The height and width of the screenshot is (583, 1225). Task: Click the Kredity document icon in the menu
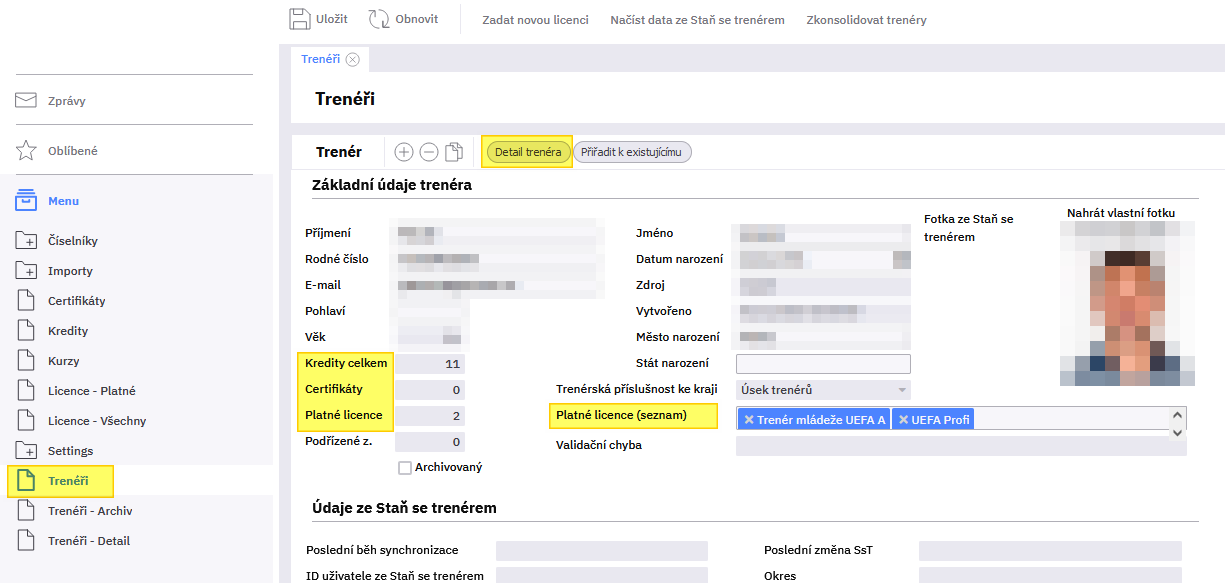coord(26,331)
